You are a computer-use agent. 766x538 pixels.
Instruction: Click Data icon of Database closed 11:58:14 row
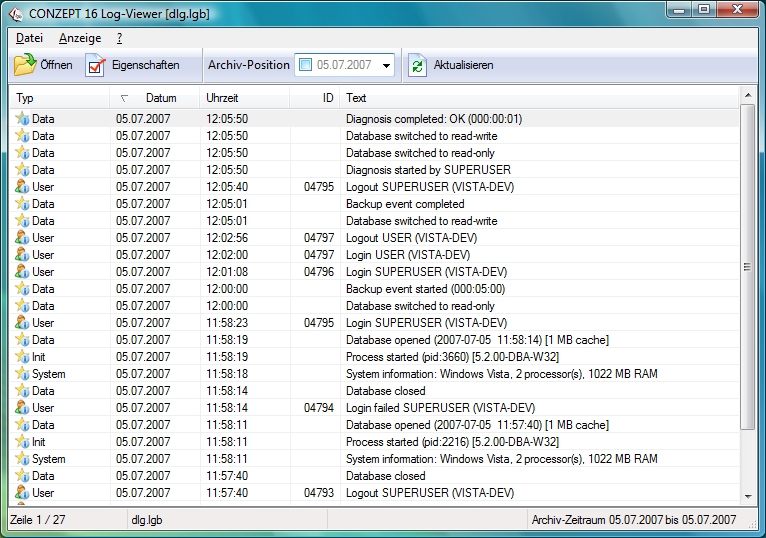point(22,391)
